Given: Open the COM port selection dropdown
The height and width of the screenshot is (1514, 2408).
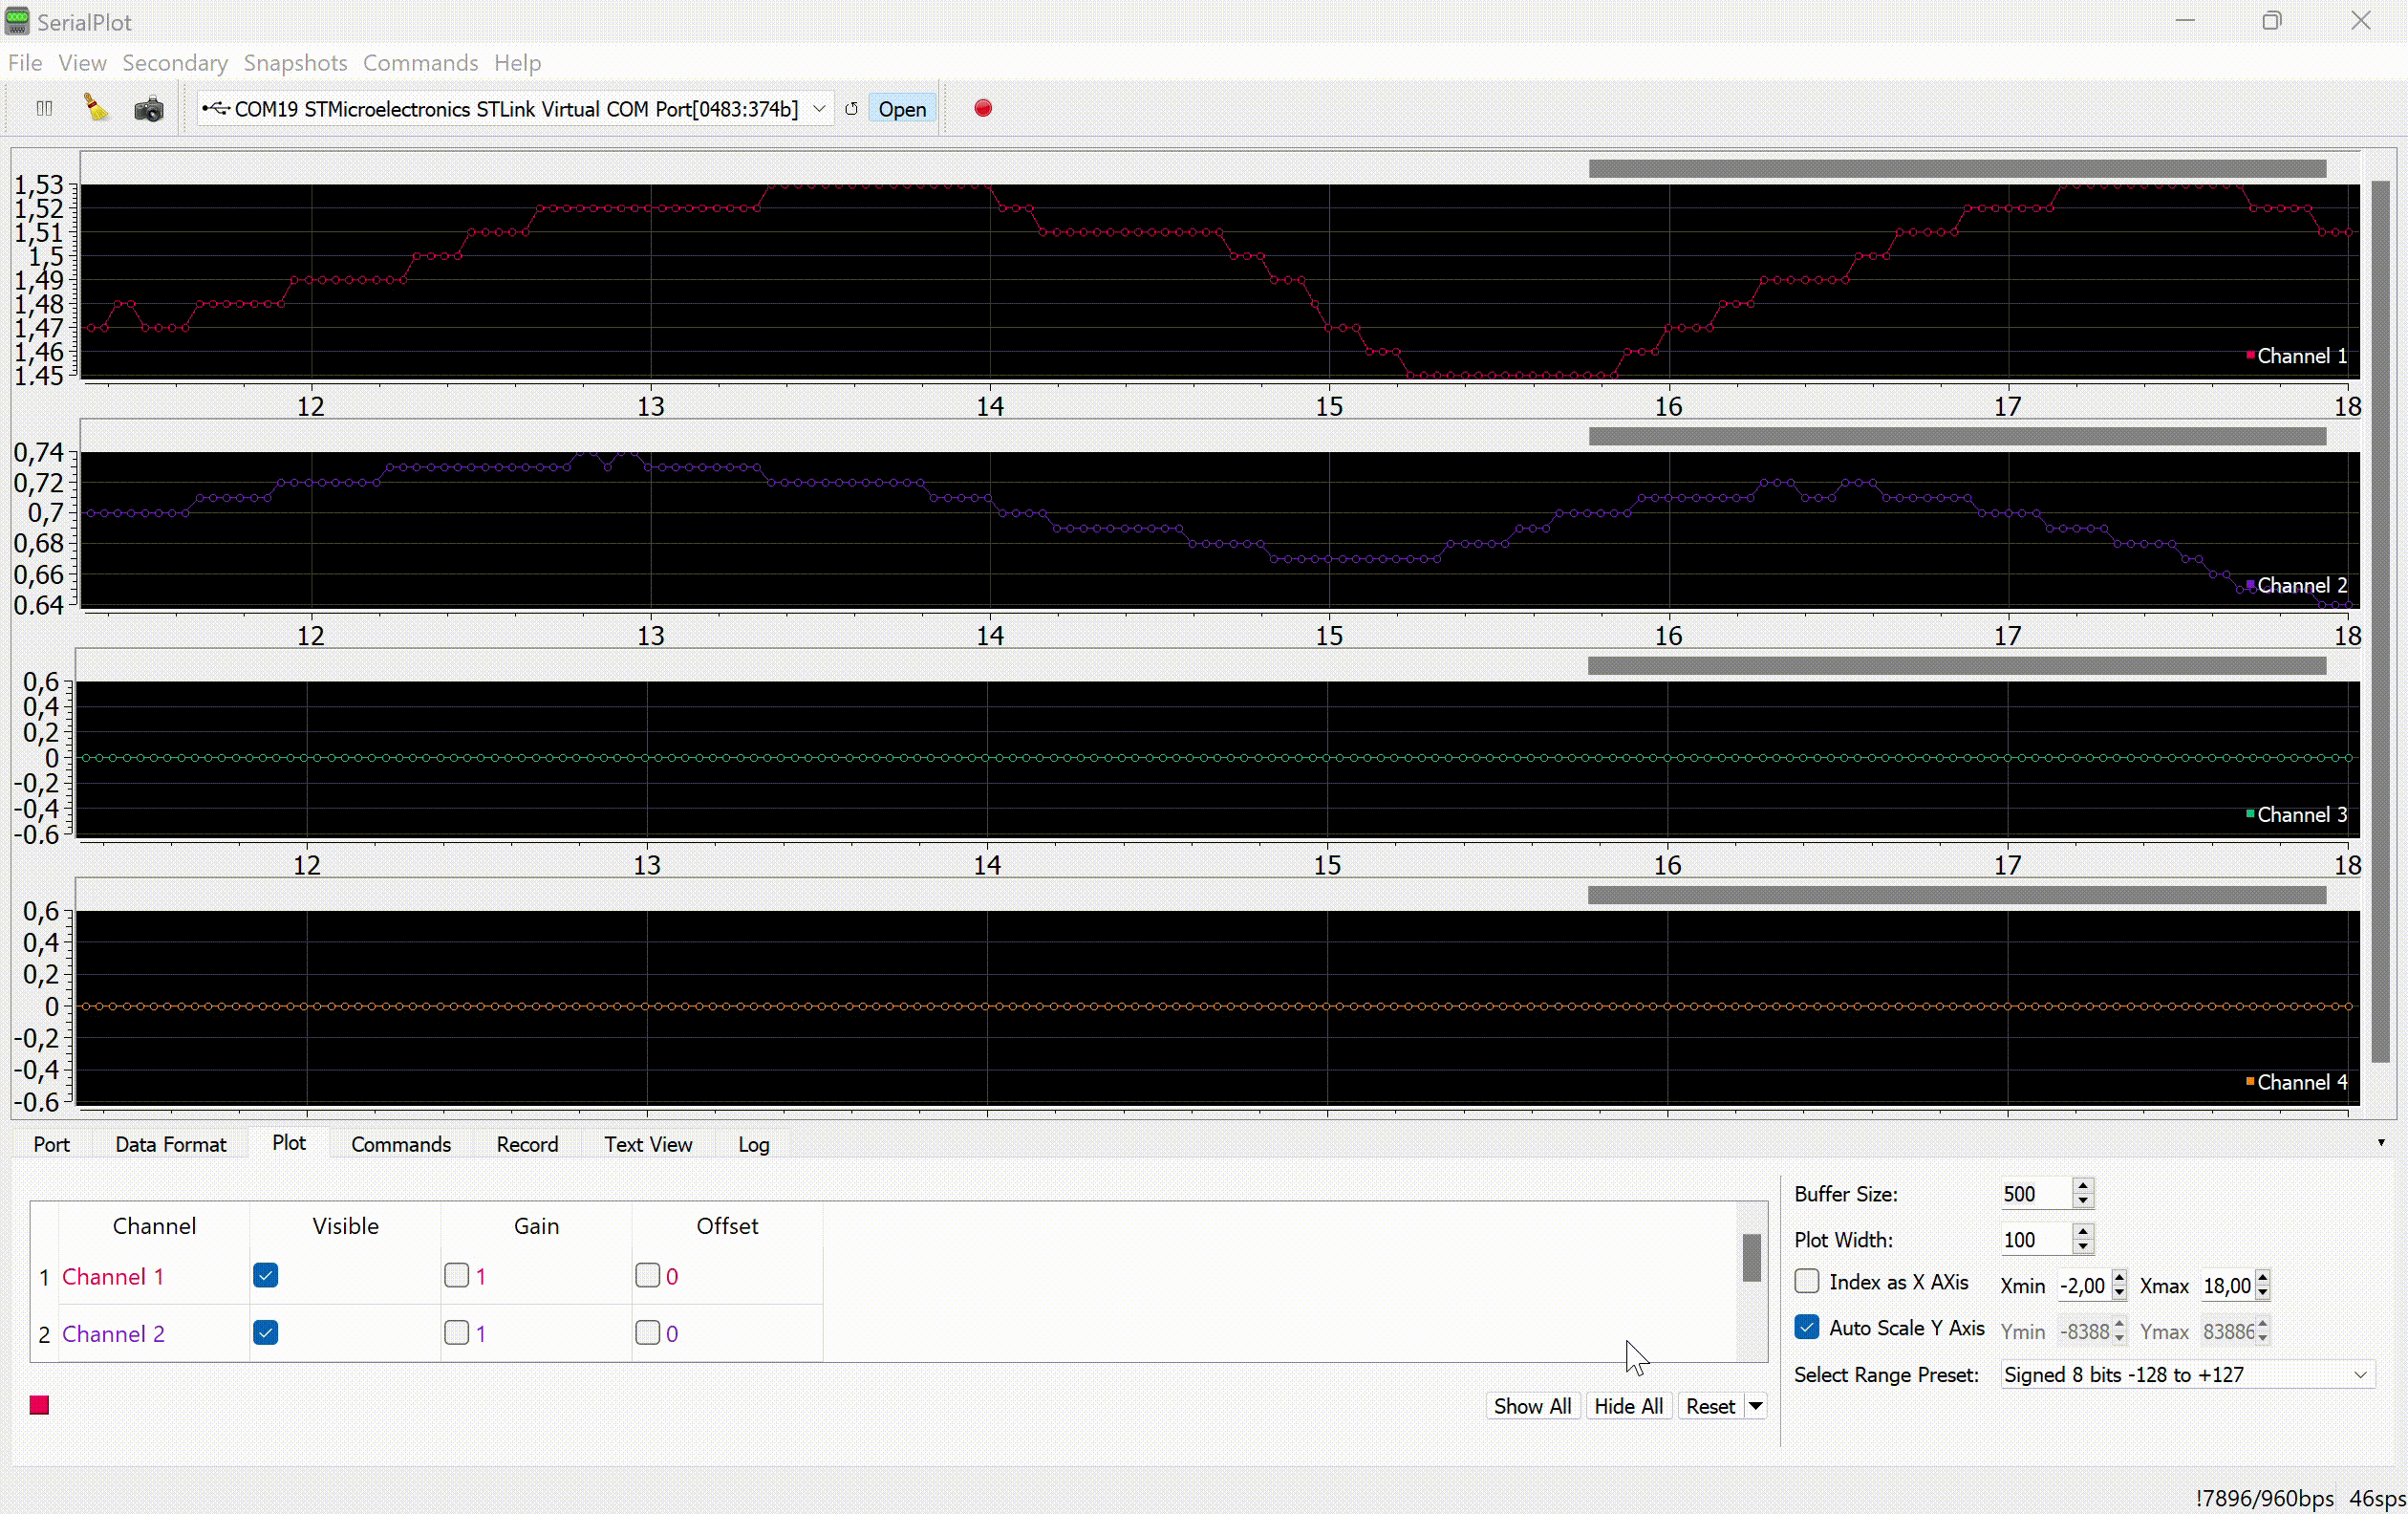Looking at the screenshot, I should 819,108.
